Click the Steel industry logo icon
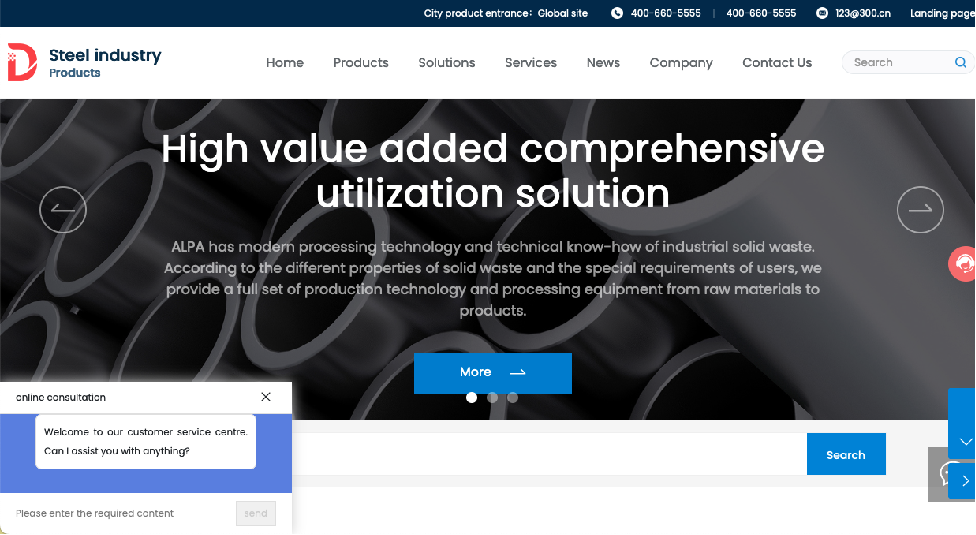 pos(22,62)
